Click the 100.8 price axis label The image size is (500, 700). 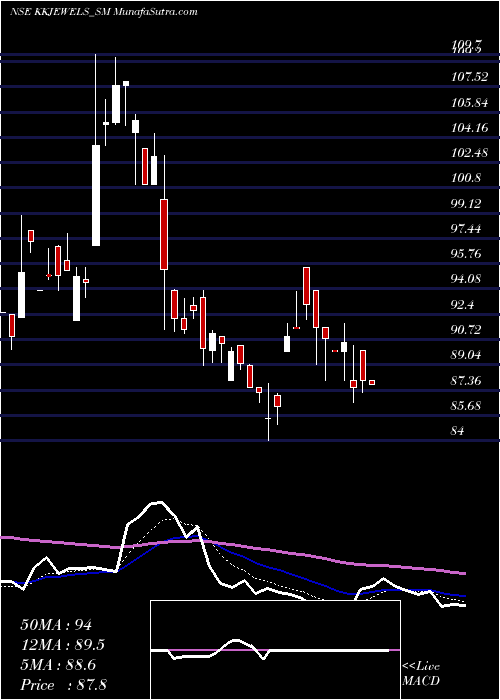coord(467,178)
